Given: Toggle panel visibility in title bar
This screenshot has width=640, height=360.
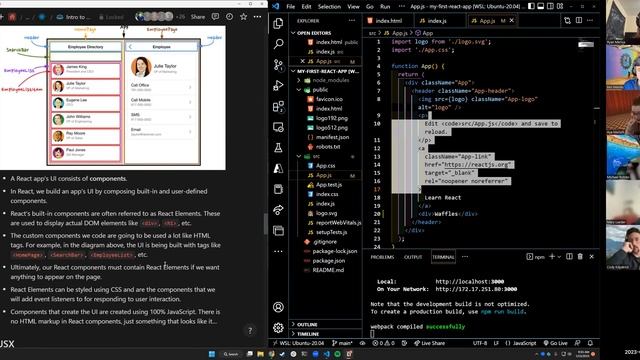Looking at the screenshot, I should tap(541, 7).
